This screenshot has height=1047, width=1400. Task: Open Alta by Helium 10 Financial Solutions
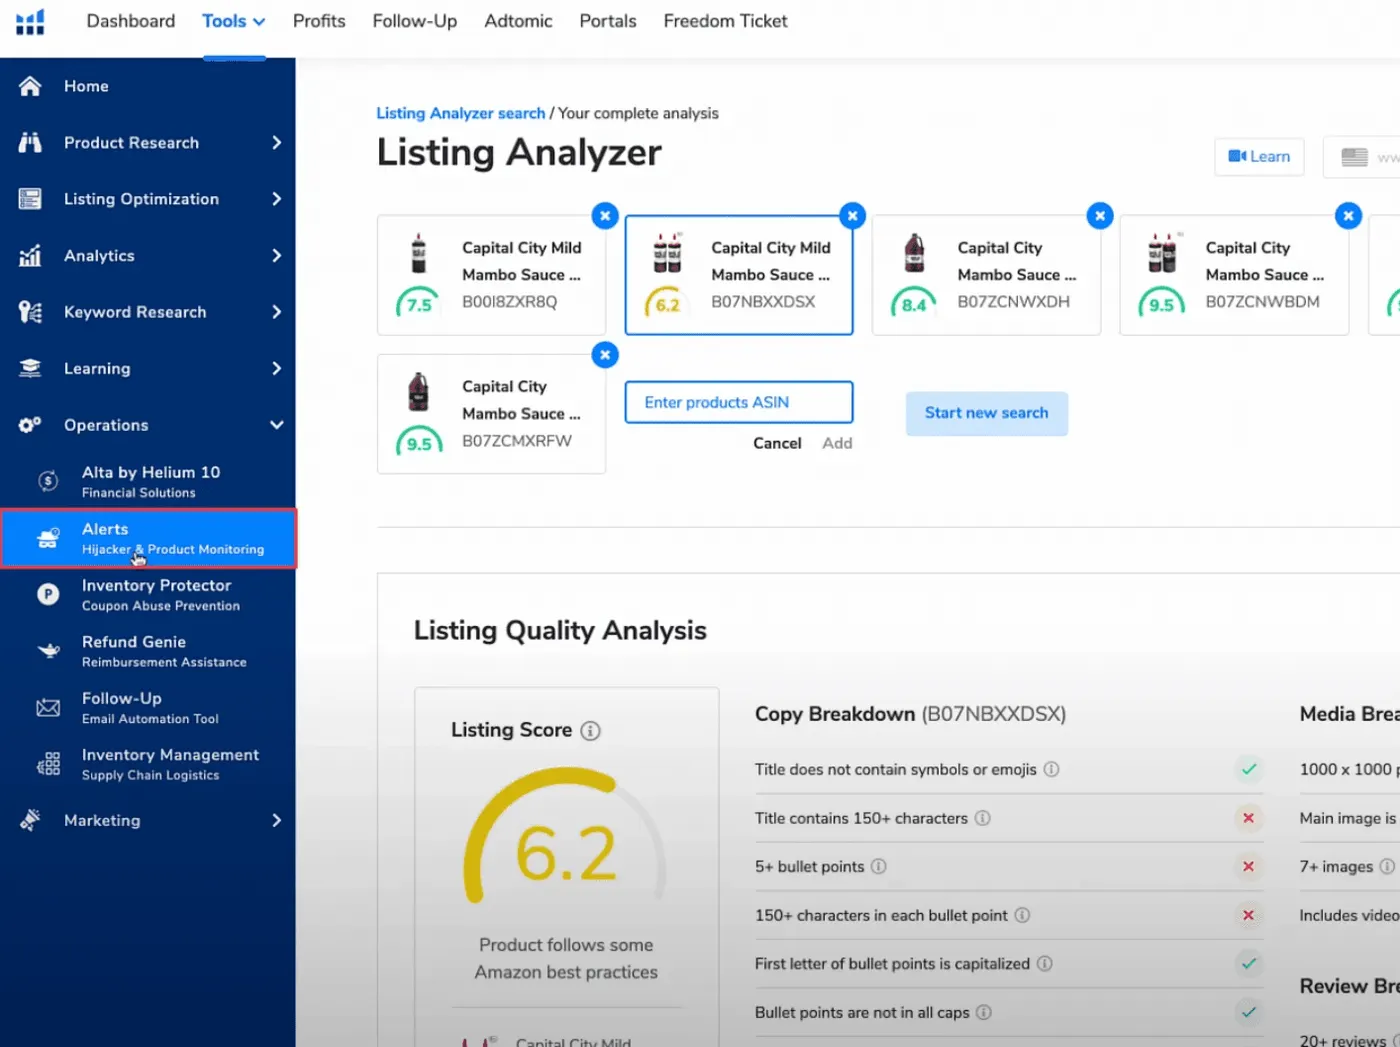coord(148,481)
